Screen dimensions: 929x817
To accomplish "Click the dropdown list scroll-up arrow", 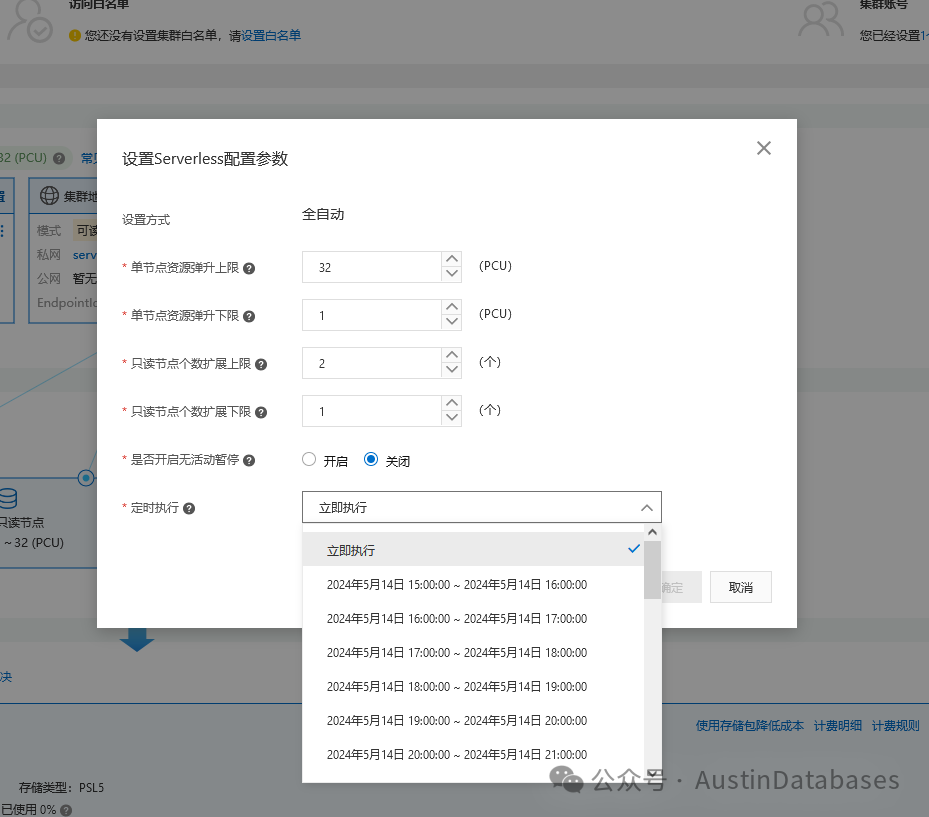I will point(652,532).
